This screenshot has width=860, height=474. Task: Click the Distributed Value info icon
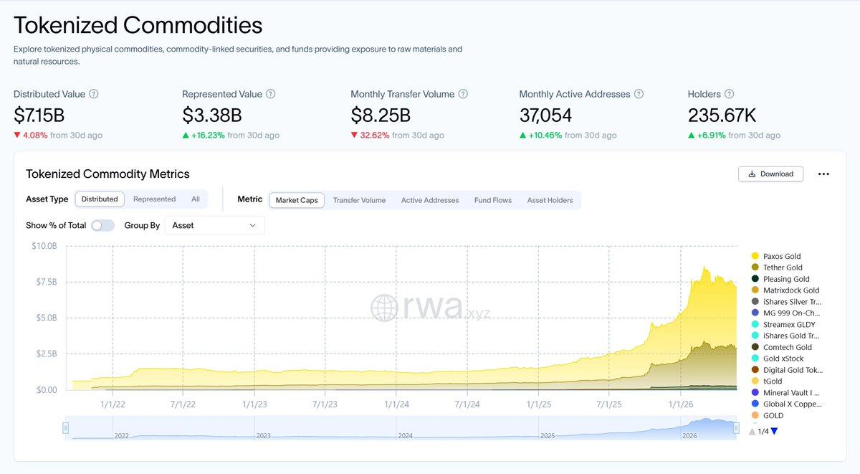pos(94,94)
